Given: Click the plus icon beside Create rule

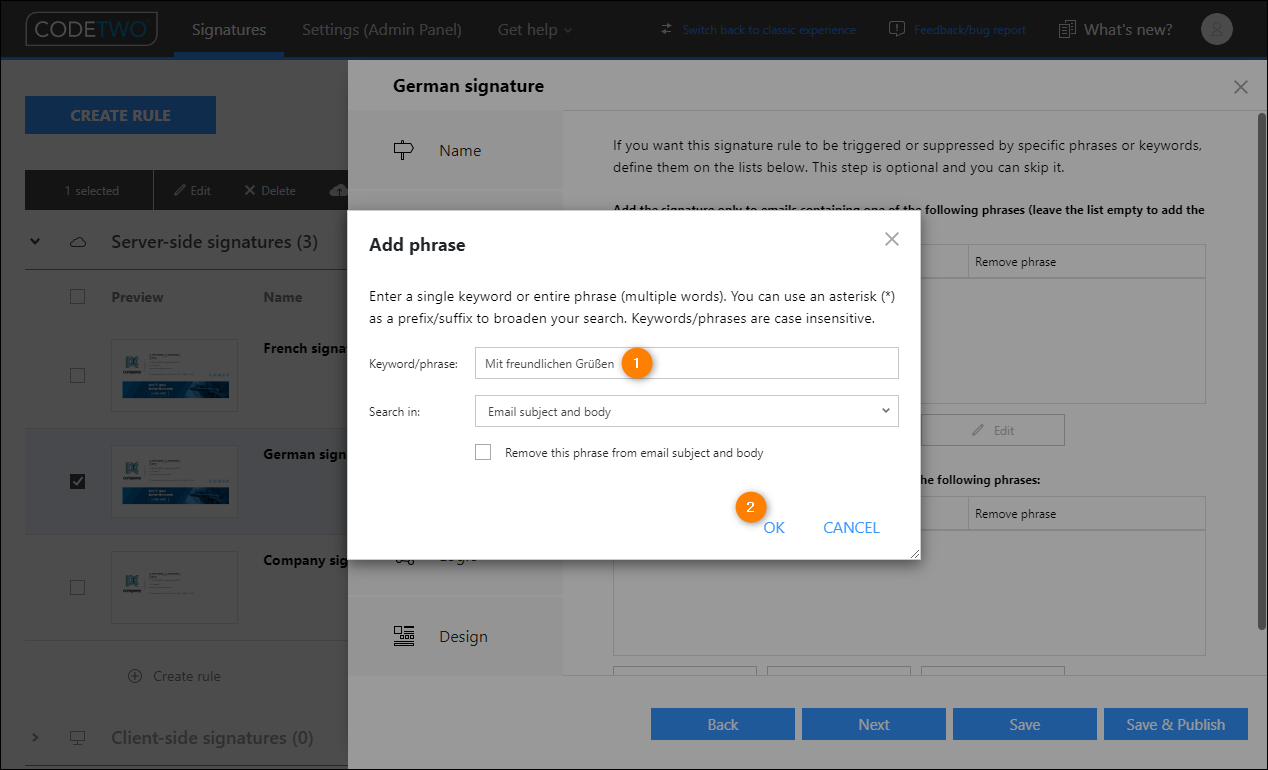Looking at the screenshot, I should [135, 676].
